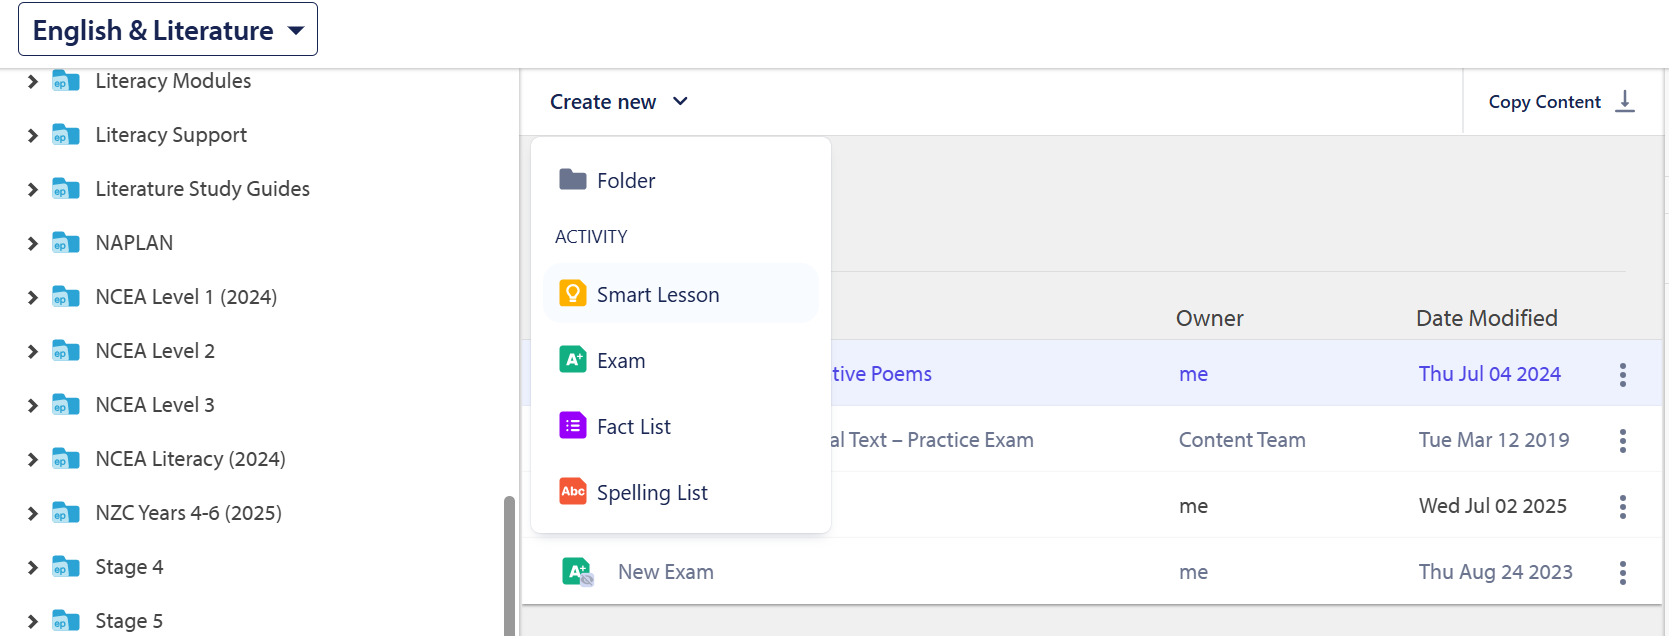Click the sidebar vertical scrollbar thumb
1669x636 pixels.
[509, 565]
